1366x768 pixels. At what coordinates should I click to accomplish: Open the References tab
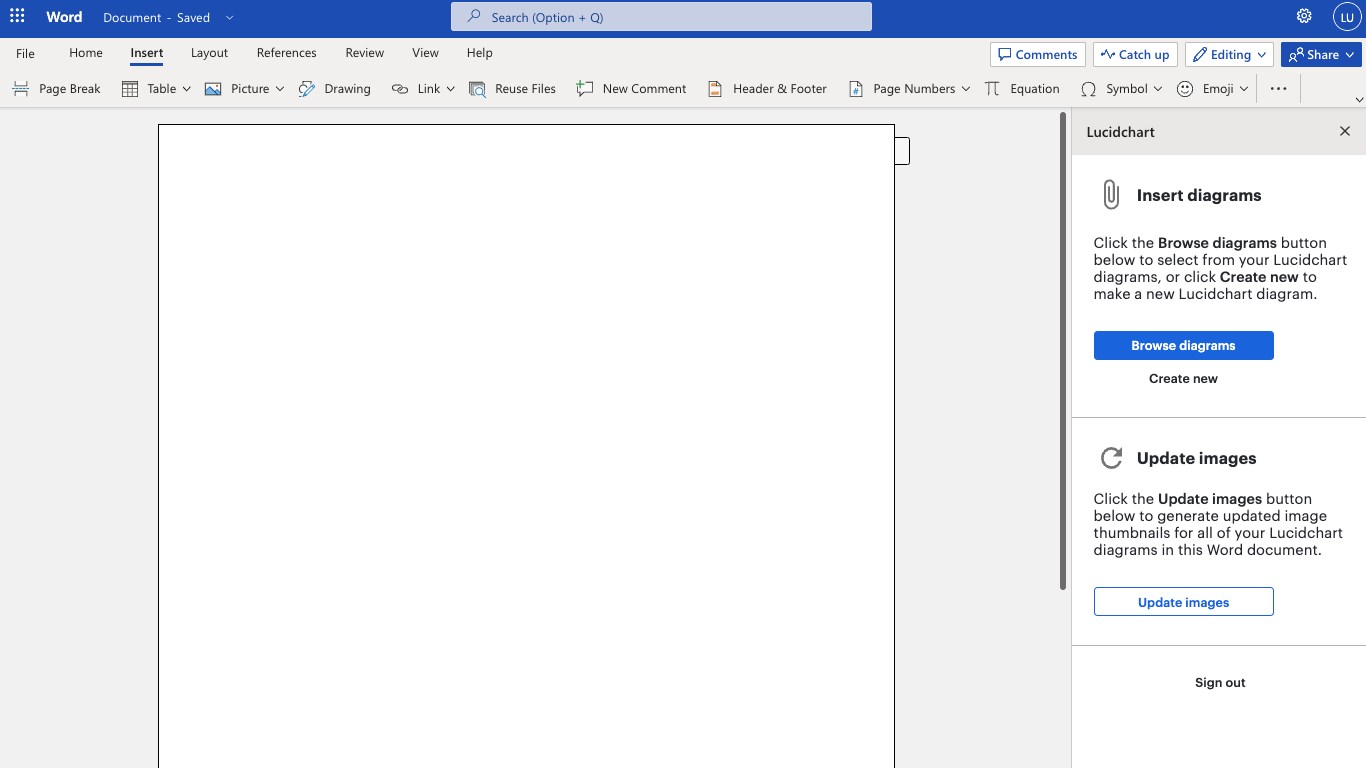(x=287, y=53)
